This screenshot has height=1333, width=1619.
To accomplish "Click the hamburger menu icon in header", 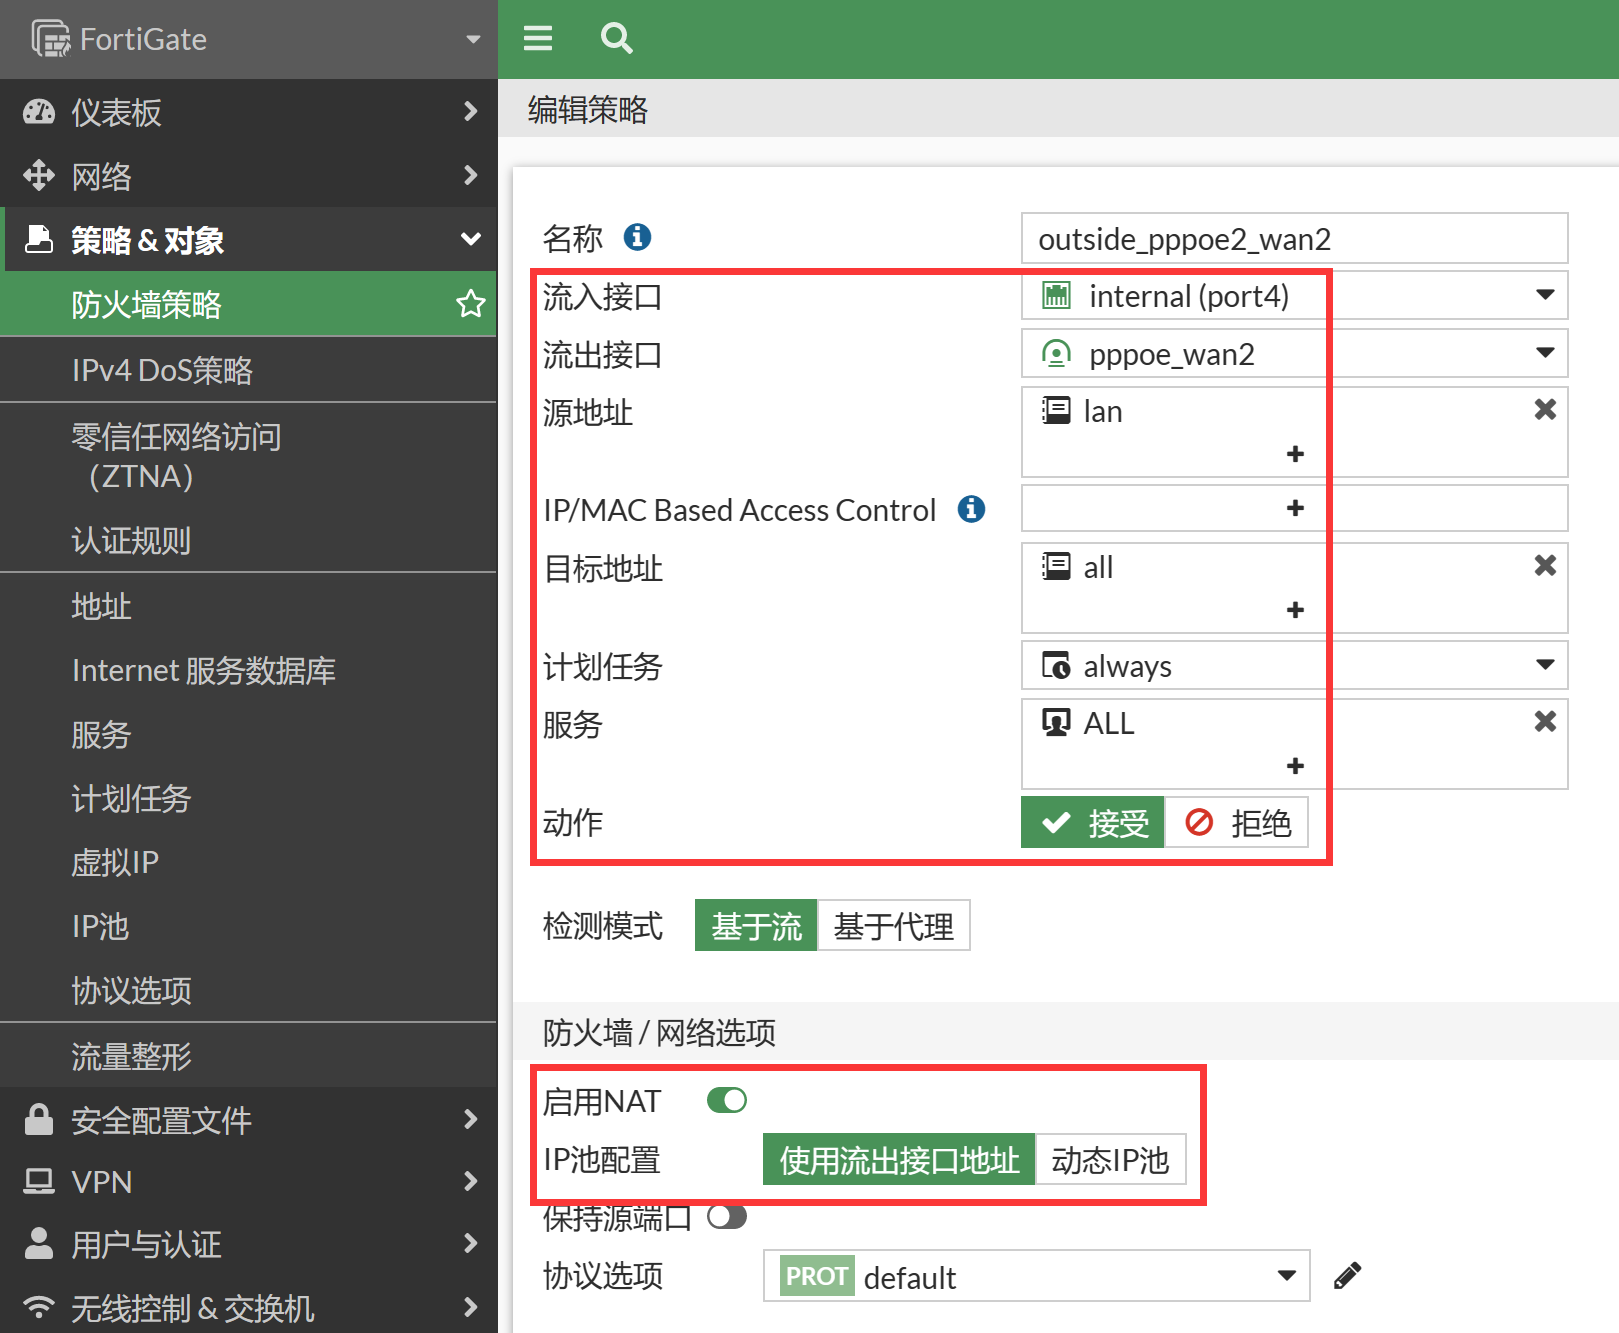I will (x=538, y=38).
